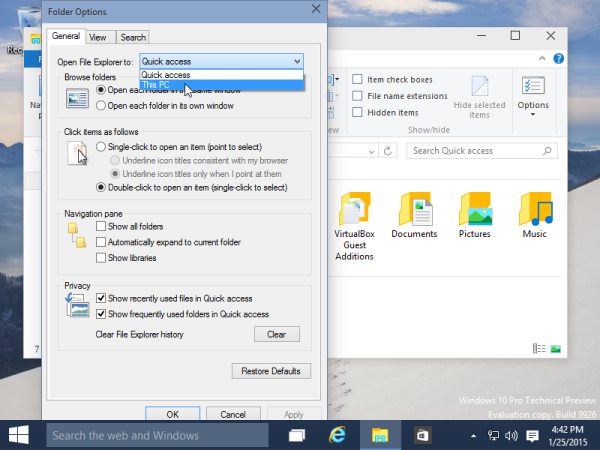Click the File Explorer help icon
This screenshot has height=450, width=600.
(558, 59)
